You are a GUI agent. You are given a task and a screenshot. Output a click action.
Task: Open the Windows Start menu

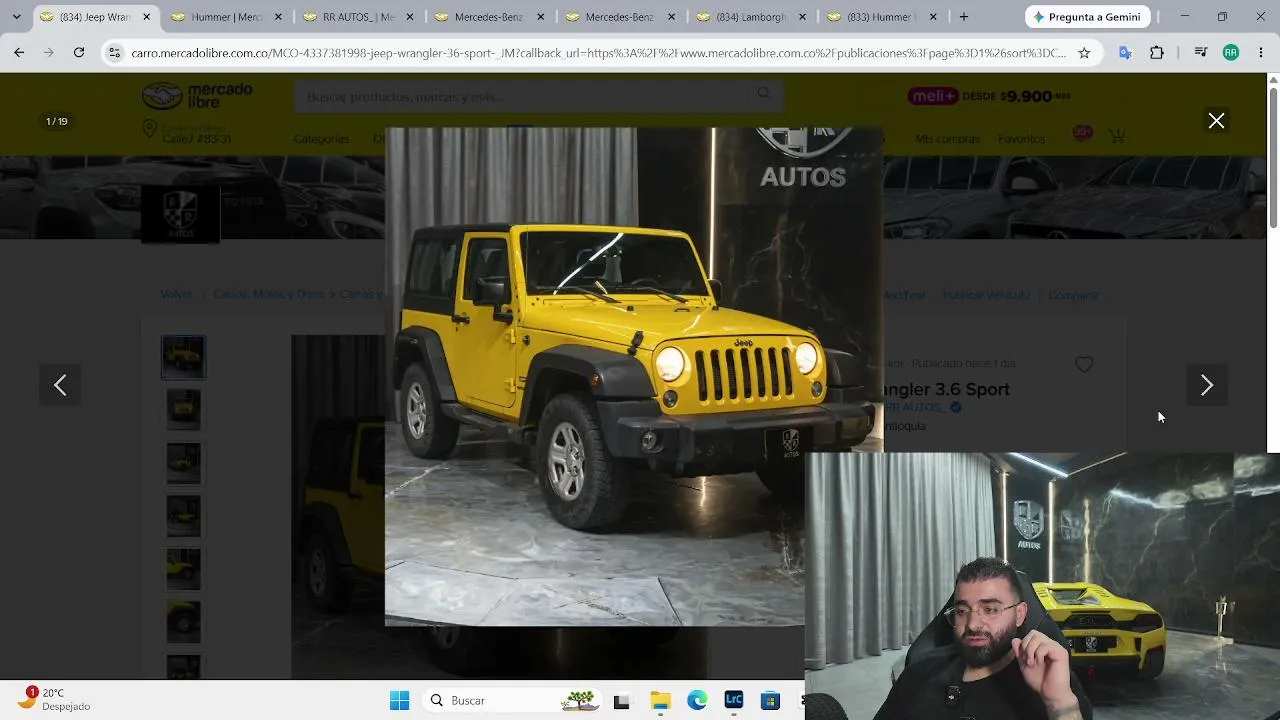399,701
